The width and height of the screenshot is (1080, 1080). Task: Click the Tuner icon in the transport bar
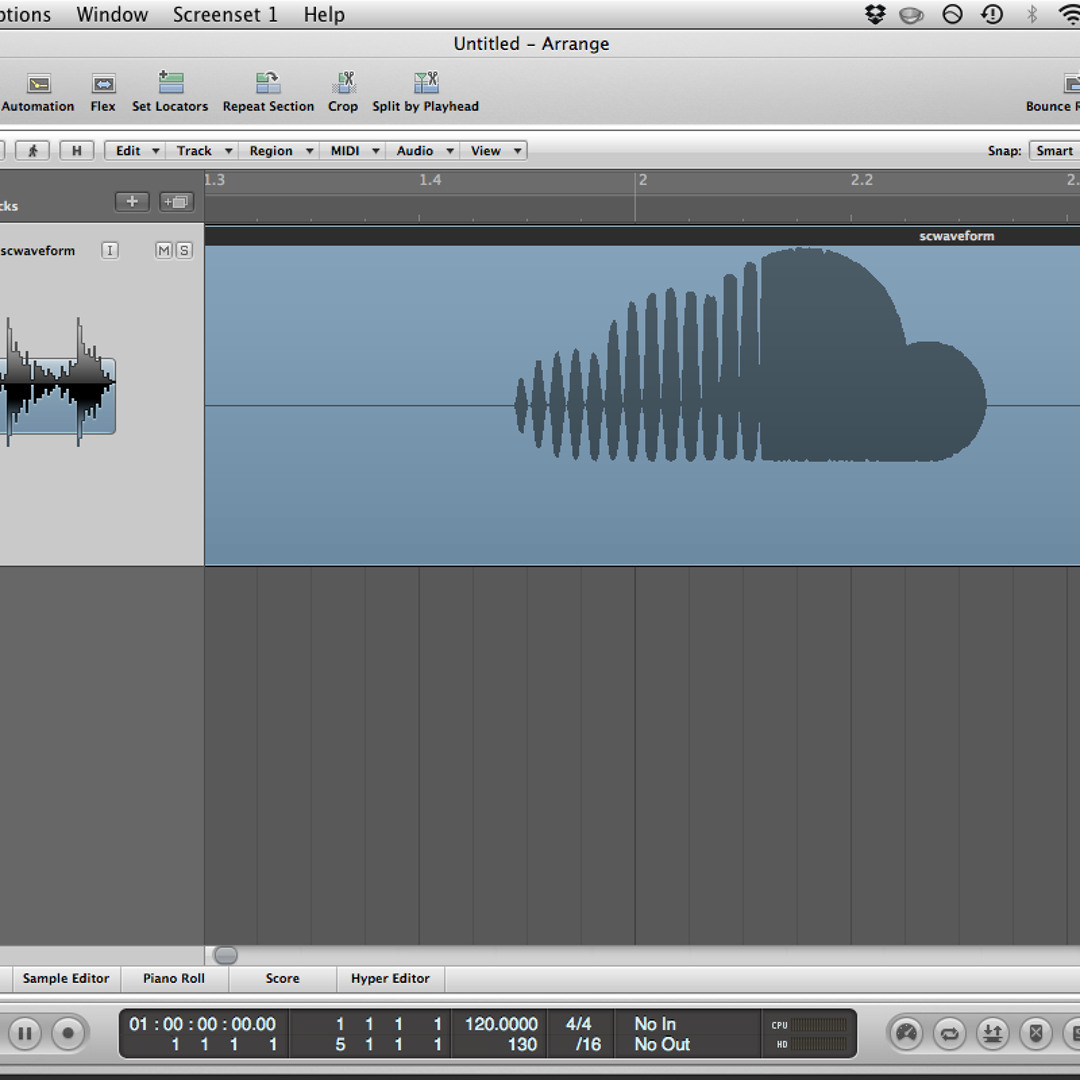click(906, 1034)
